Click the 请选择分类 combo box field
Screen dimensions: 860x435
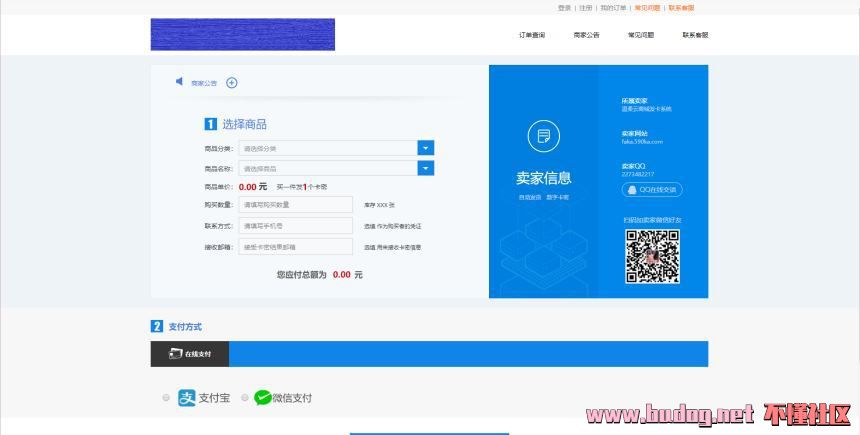[x=328, y=148]
